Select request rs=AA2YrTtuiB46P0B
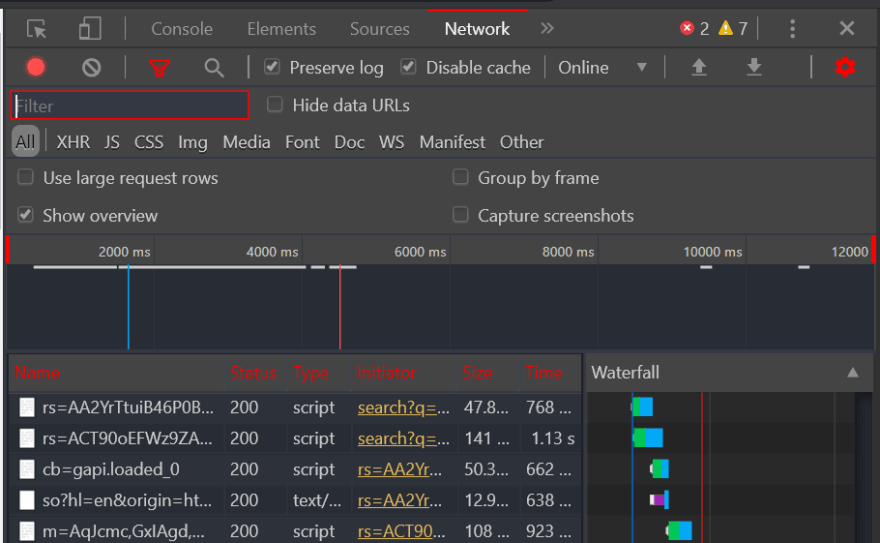 click(x=128, y=407)
